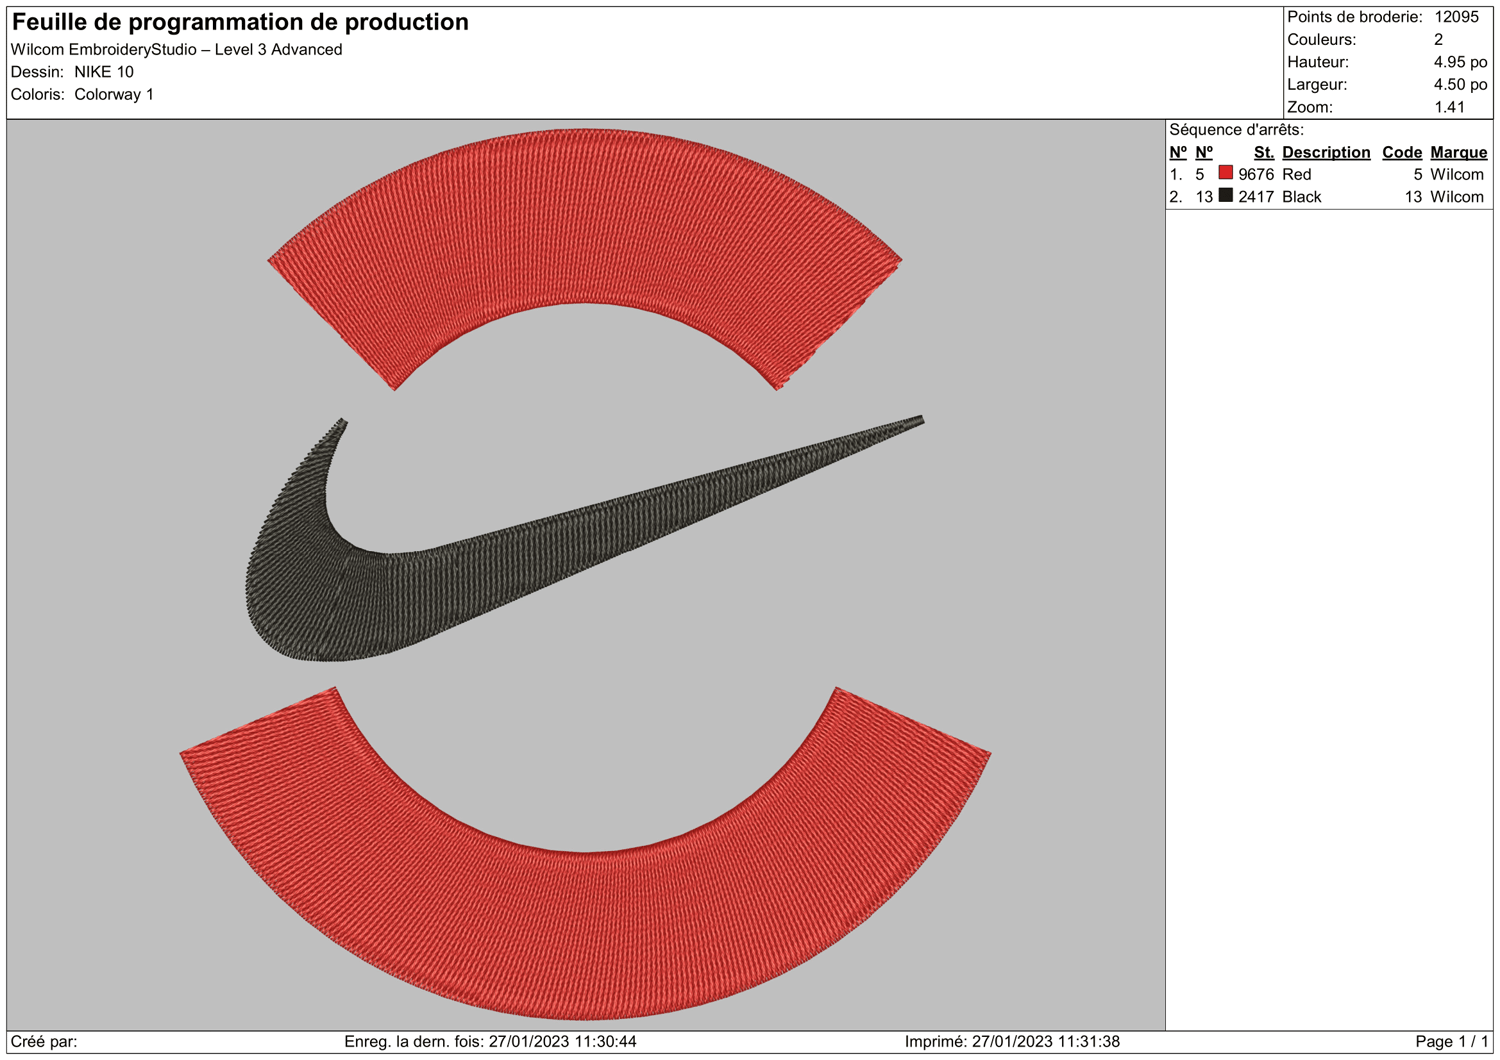Click the 'St.' column header
The width and height of the screenshot is (1500, 1060).
coord(1264,153)
